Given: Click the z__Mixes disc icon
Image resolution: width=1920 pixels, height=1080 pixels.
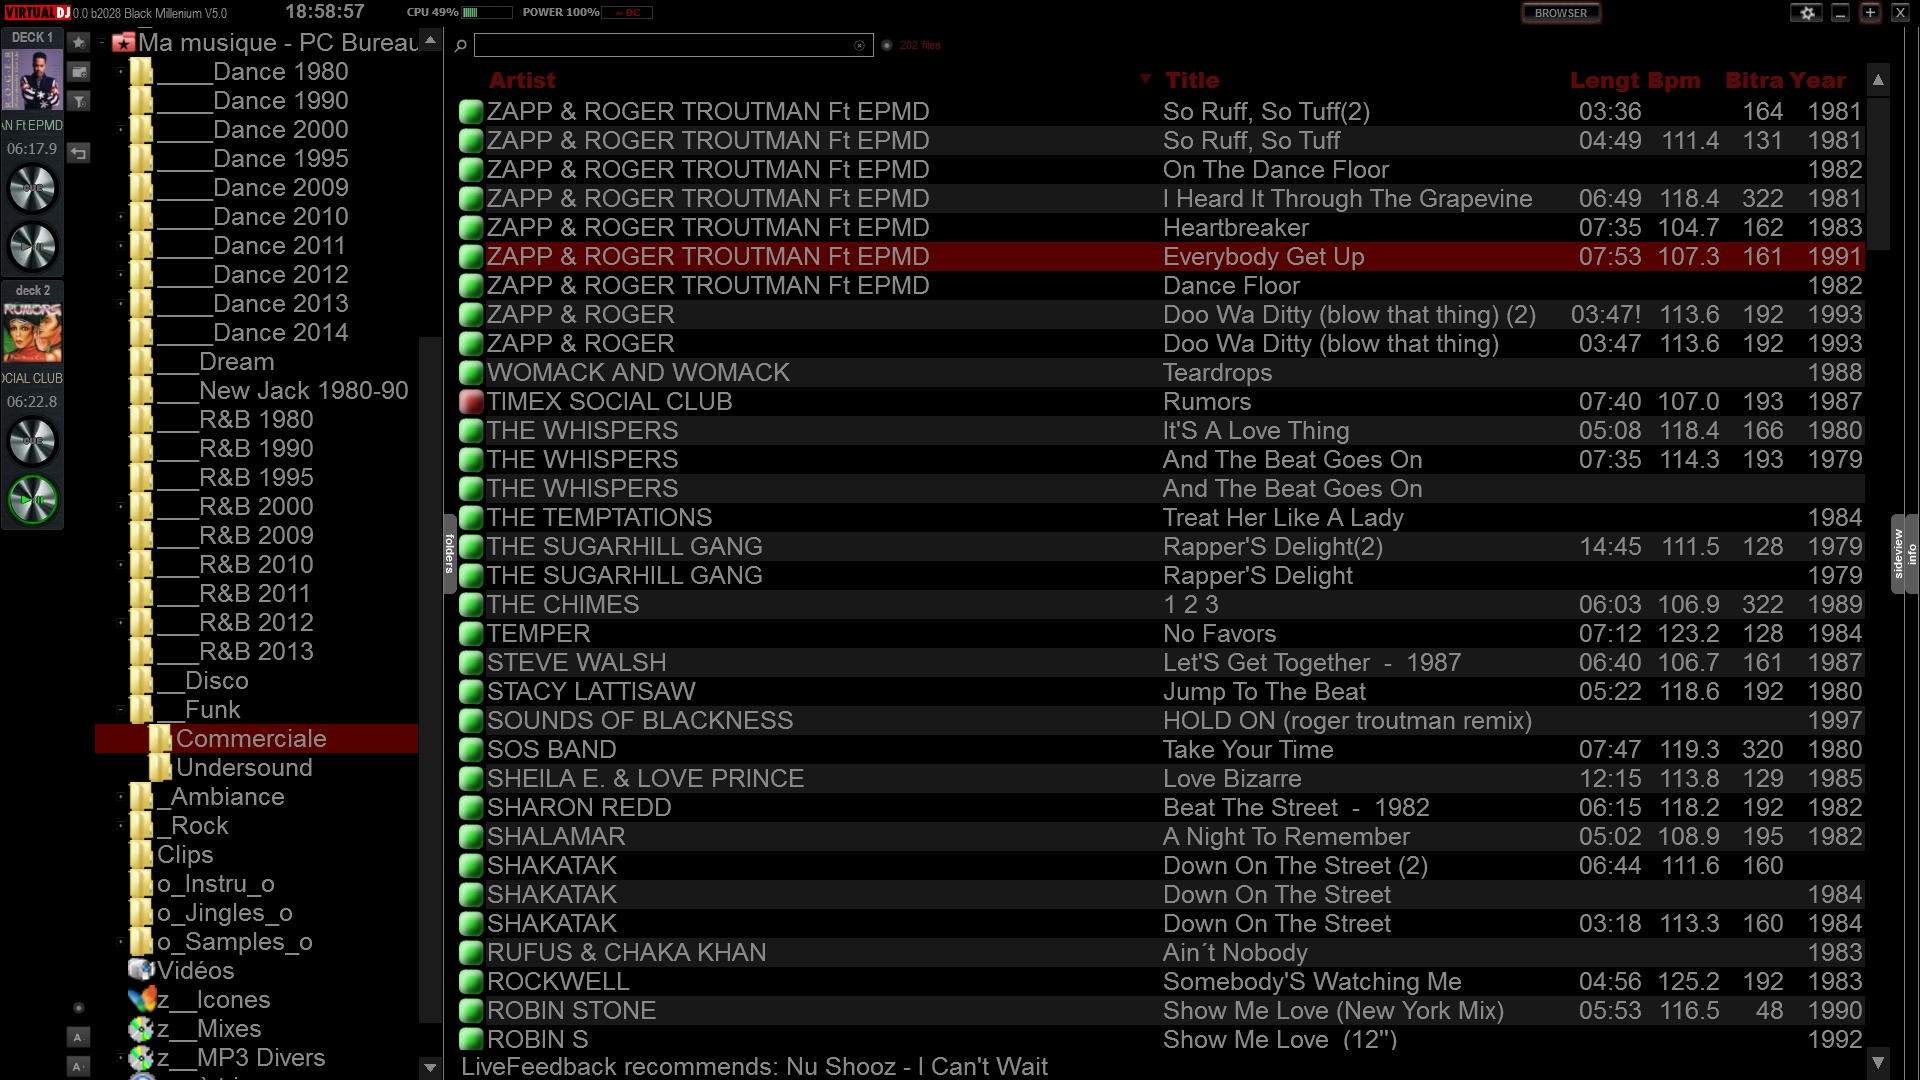Looking at the screenshot, I should pos(141,1028).
